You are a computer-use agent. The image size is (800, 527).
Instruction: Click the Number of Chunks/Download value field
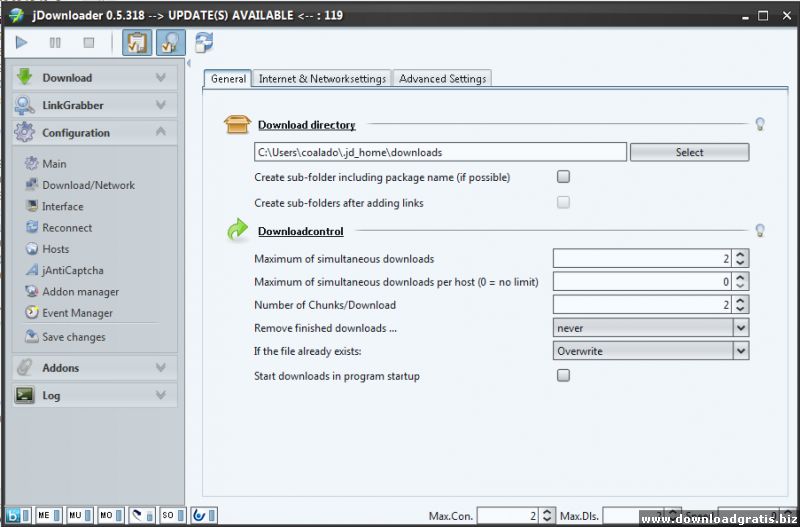[642, 305]
